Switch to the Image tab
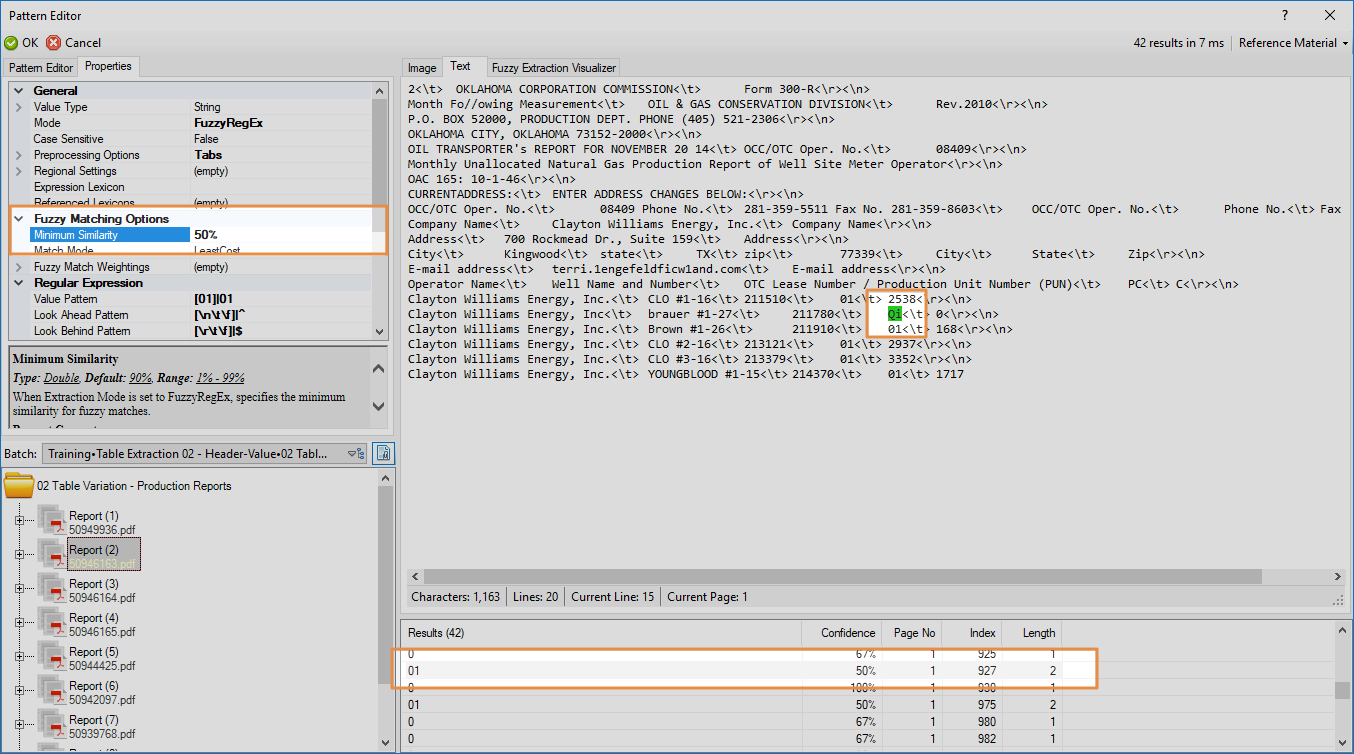 click(422, 68)
